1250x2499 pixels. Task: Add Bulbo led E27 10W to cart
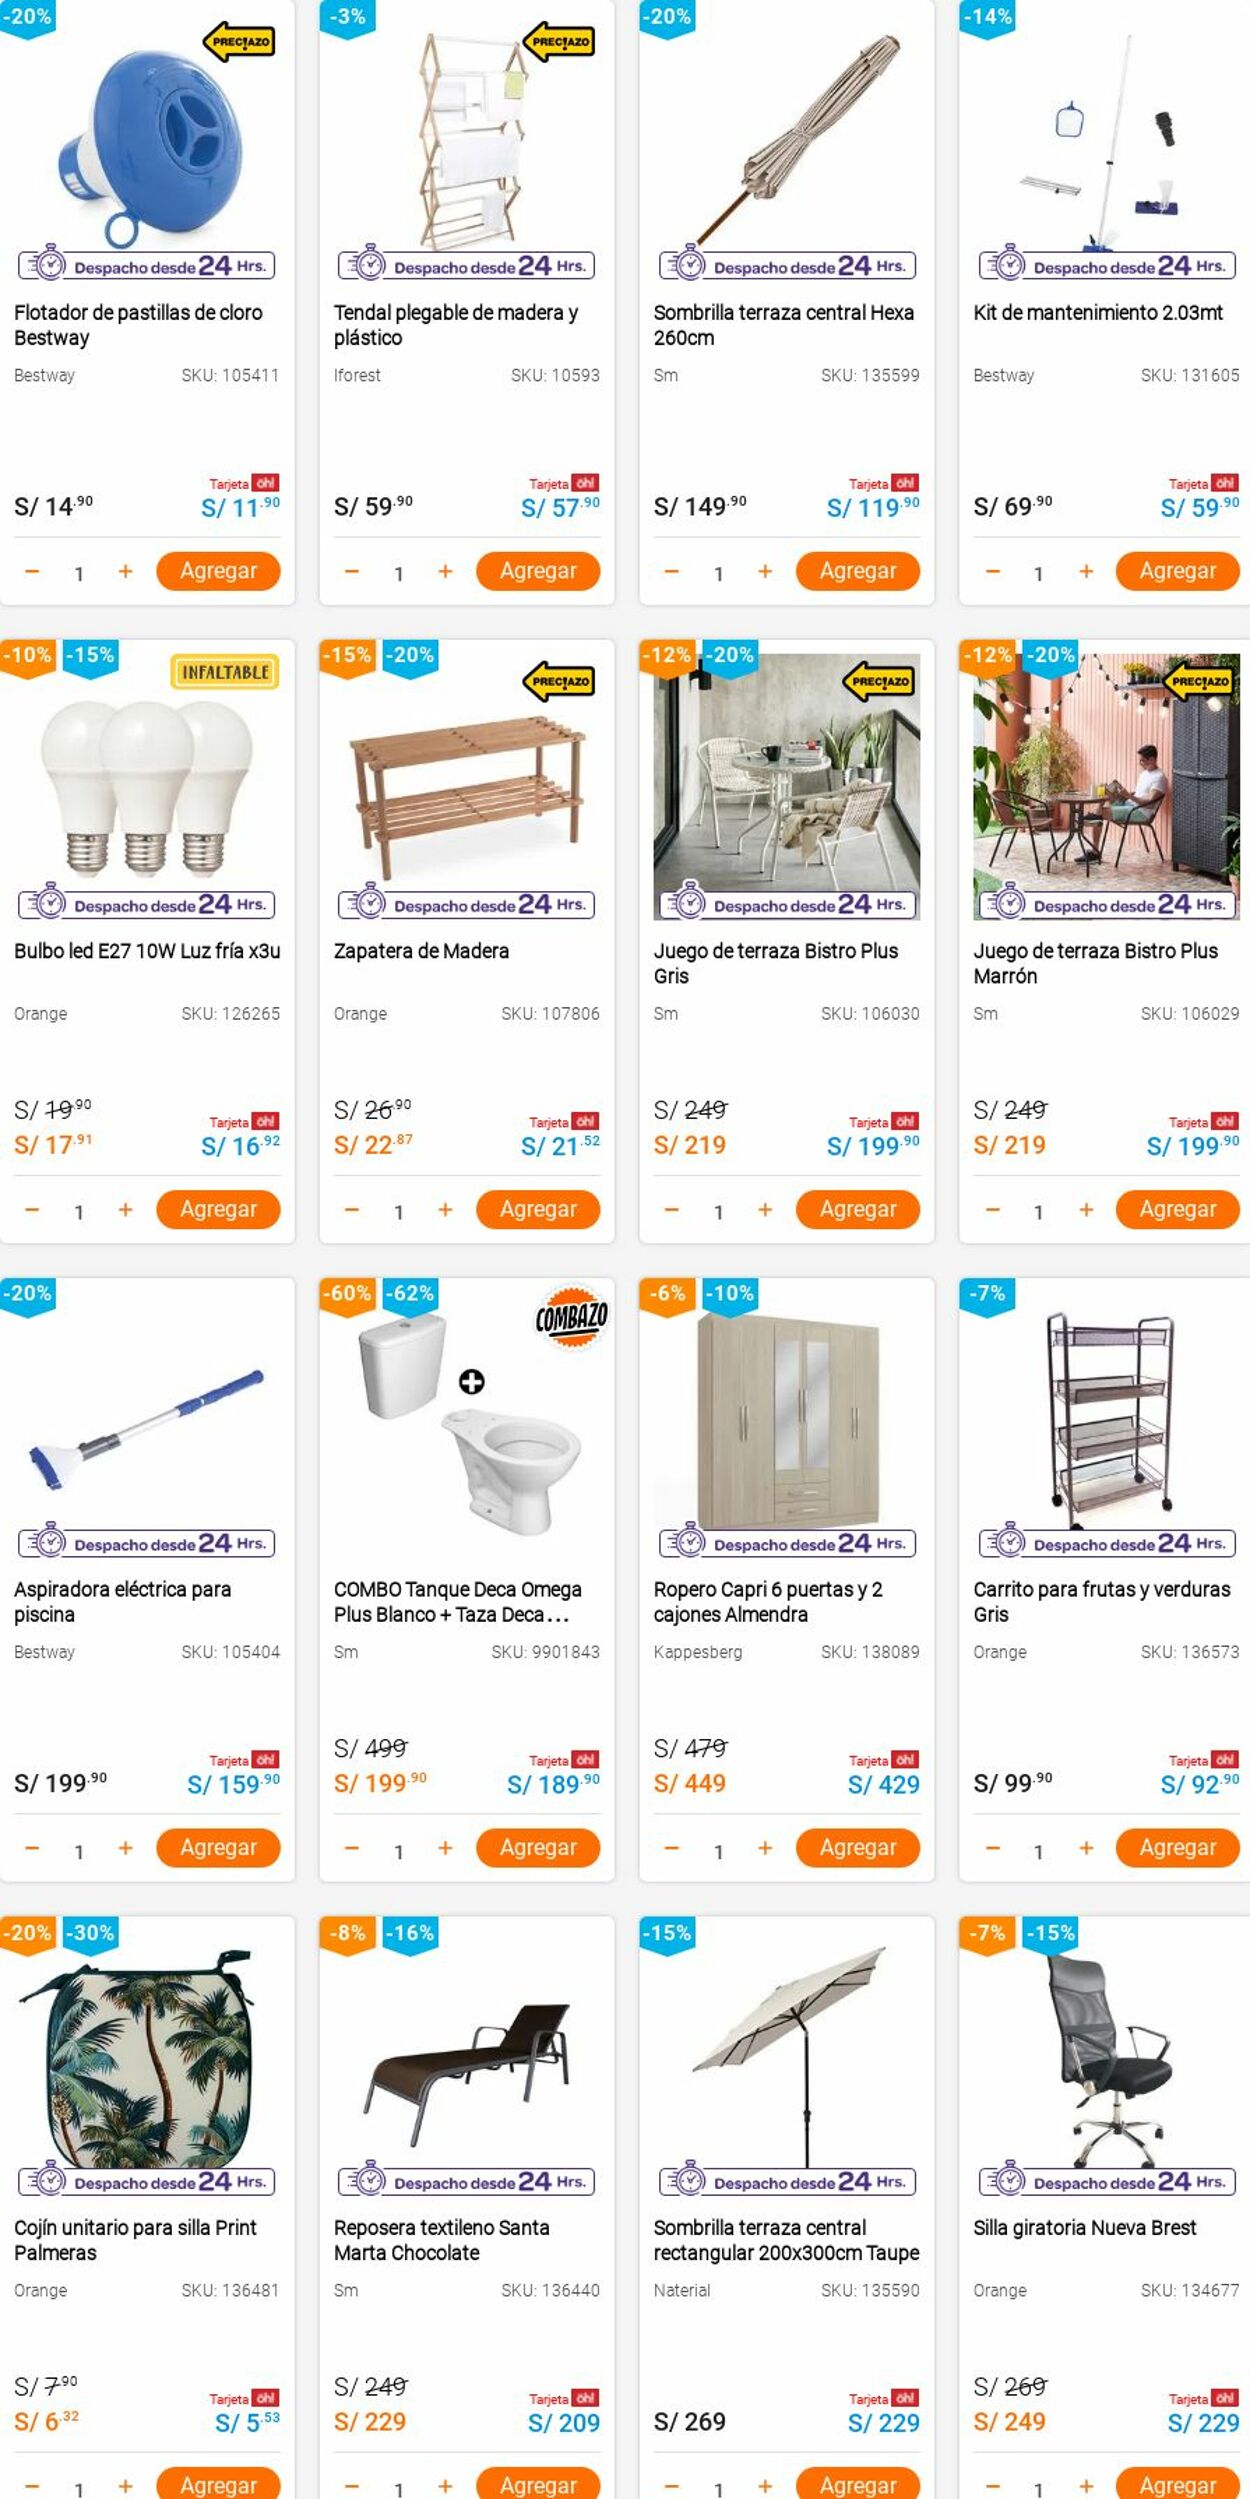[218, 1210]
